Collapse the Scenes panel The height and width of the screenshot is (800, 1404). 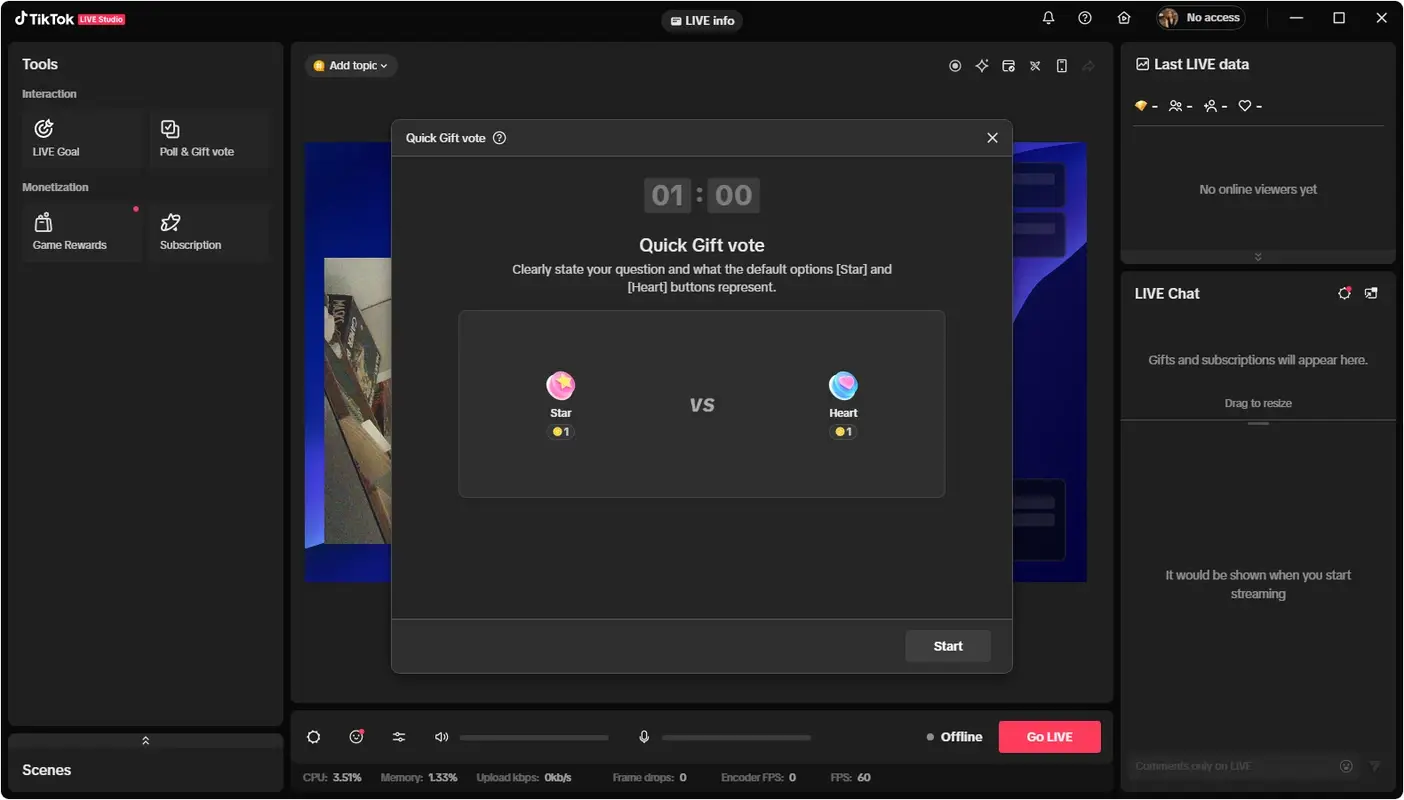(x=145, y=740)
